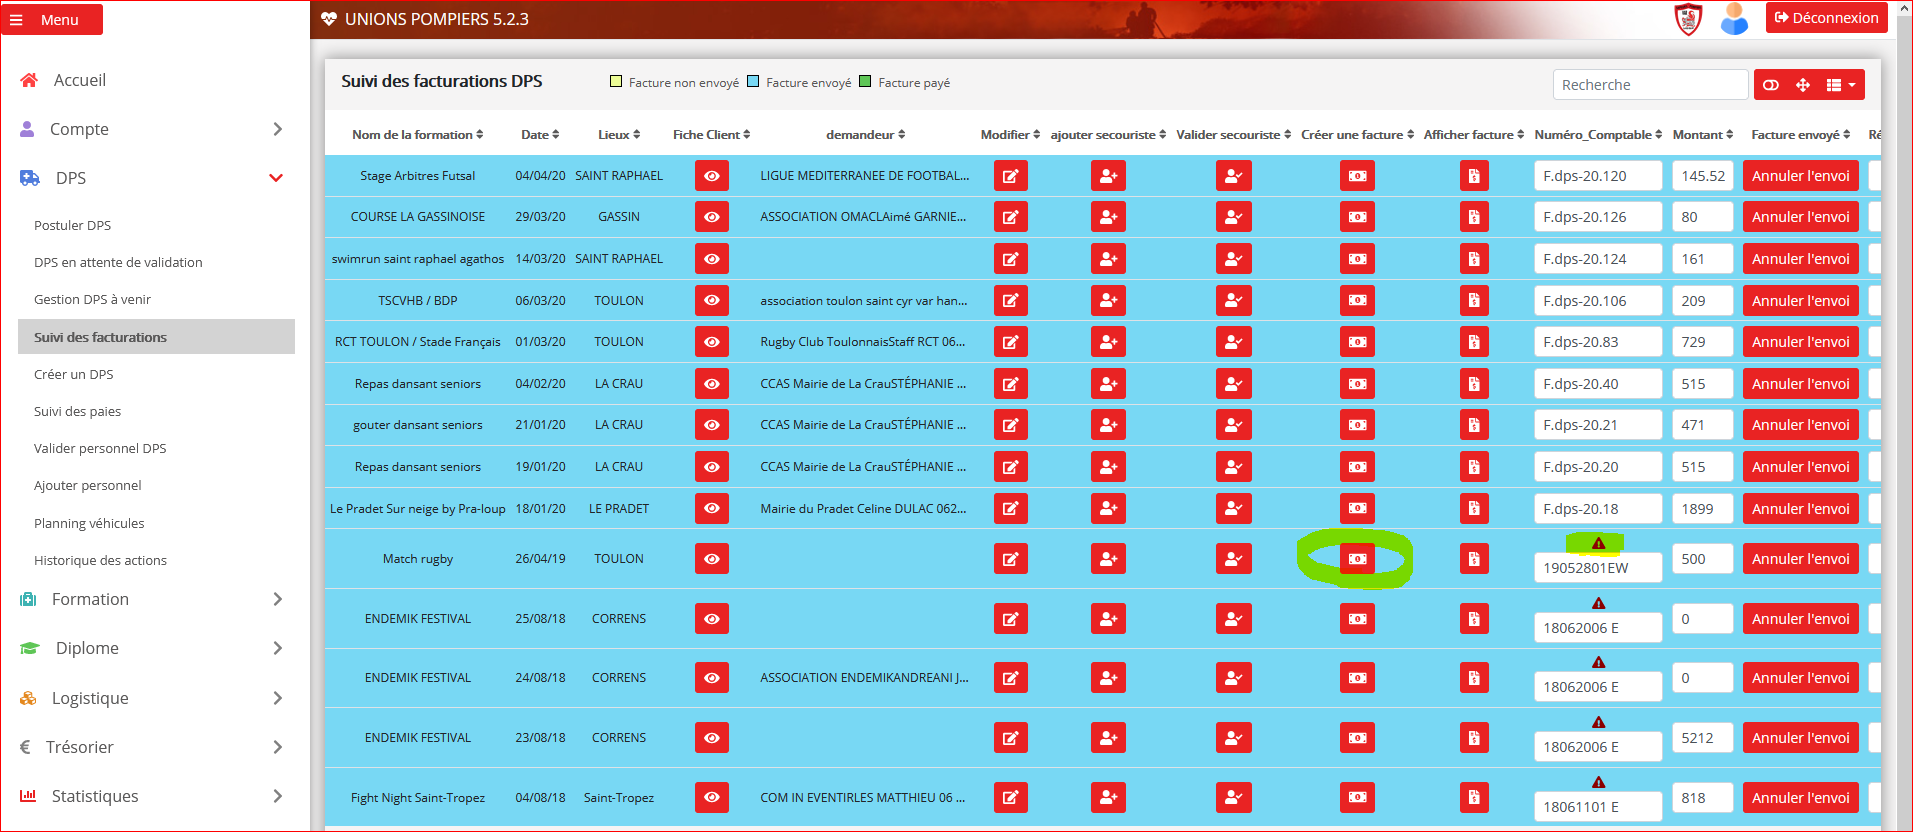The height and width of the screenshot is (832, 1913).
Task: Create an invoice for Match rugby
Action: coord(1357,558)
